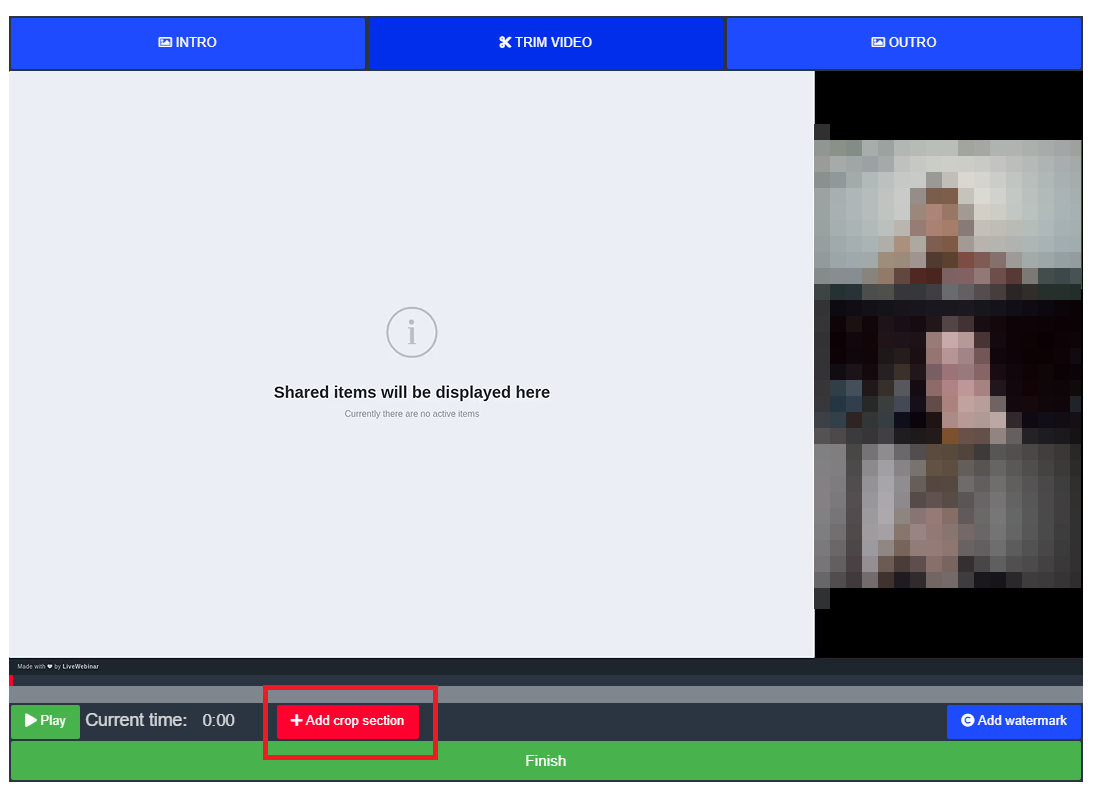Switch to the INTRO tab
Viewport: 1096px width, 793px height.
pos(188,42)
